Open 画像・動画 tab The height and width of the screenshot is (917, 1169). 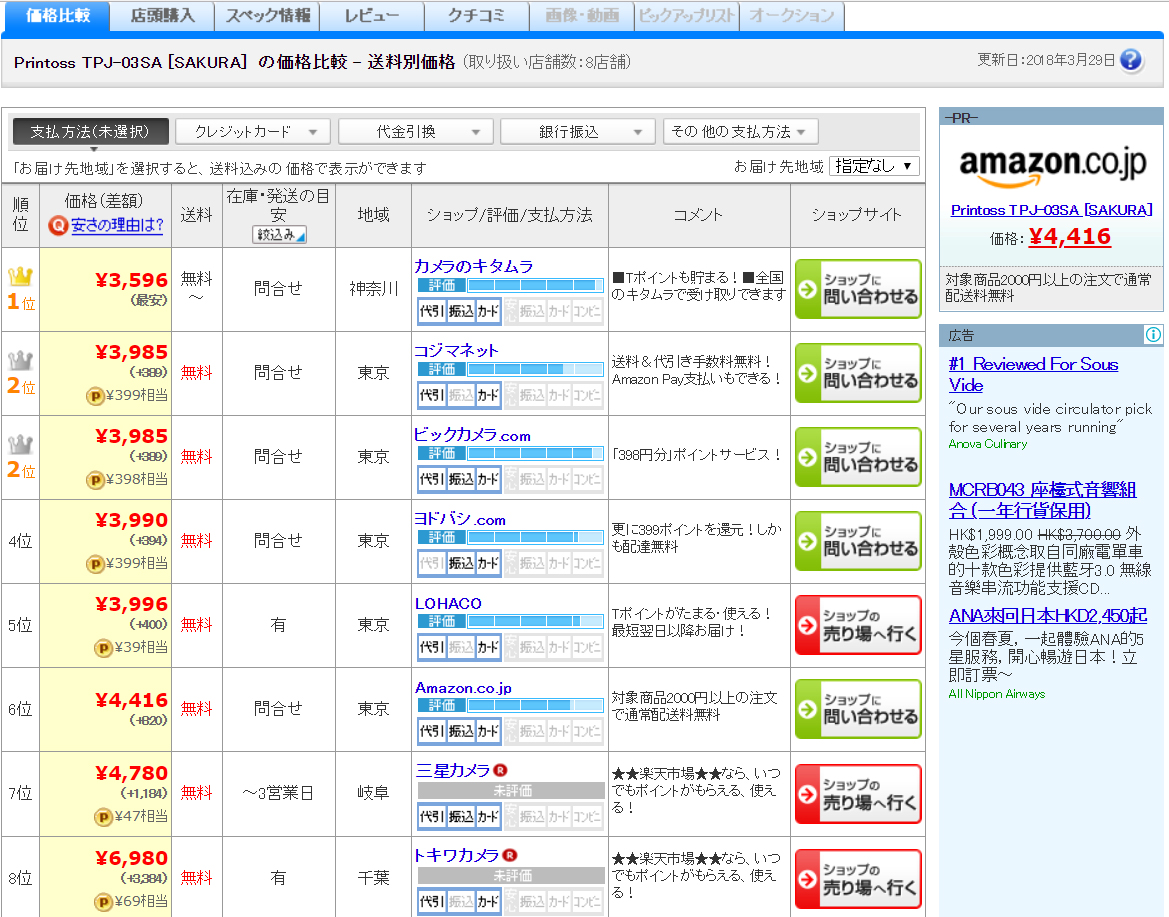(582, 16)
